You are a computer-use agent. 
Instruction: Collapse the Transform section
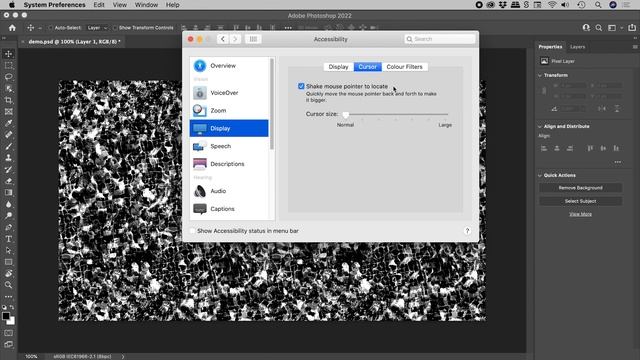[540, 76]
